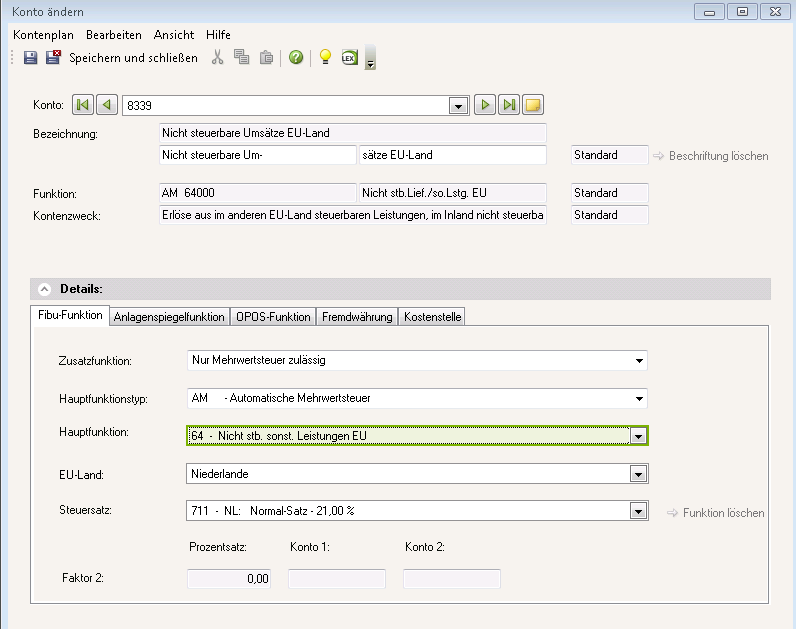Viewport: 796px width, 629px height.
Task: Switch to the Anlagenspiegelfunktion tab
Action: point(169,317)
